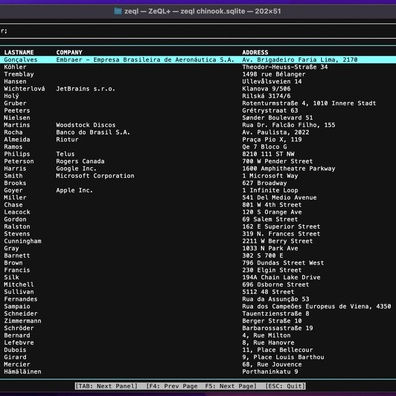Select the Cunningham last name
Viewport: 396px width, 396px height.
[x=23, y=241]
